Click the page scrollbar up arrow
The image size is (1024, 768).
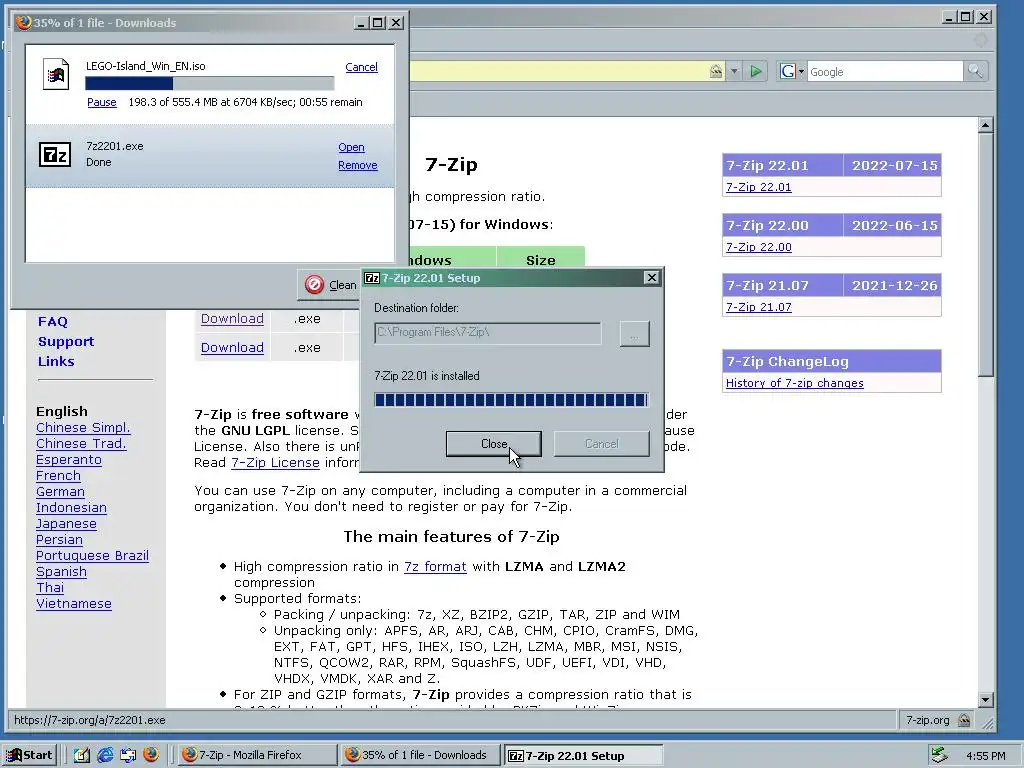click(985, 124)
